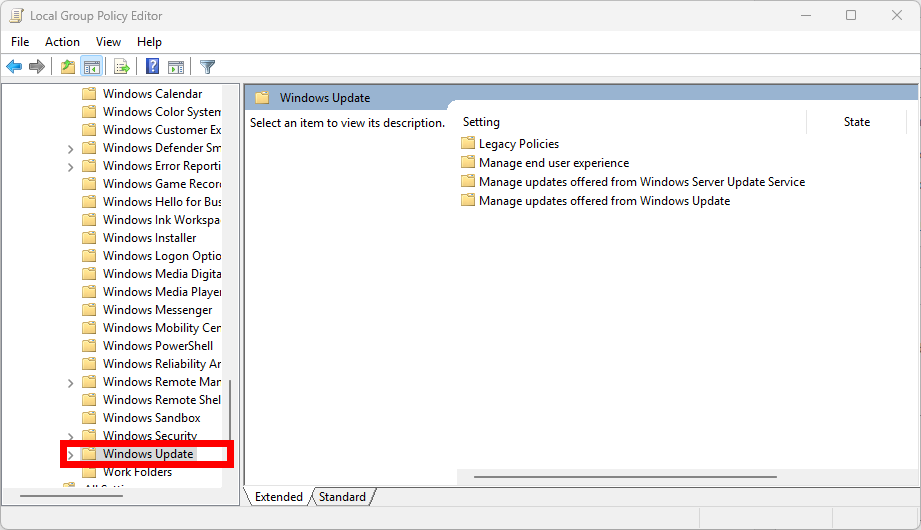Switch to the Standard tab

tap(342, 496)
